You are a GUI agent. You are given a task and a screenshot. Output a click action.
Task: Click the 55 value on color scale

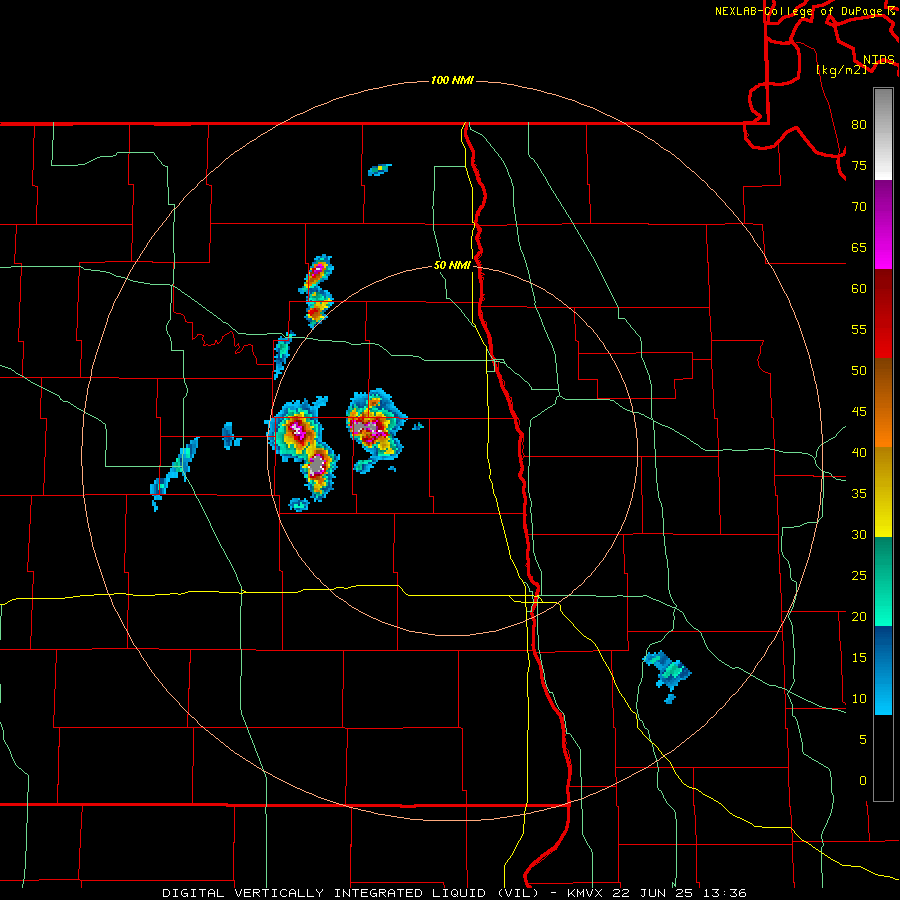click(859, 330)
